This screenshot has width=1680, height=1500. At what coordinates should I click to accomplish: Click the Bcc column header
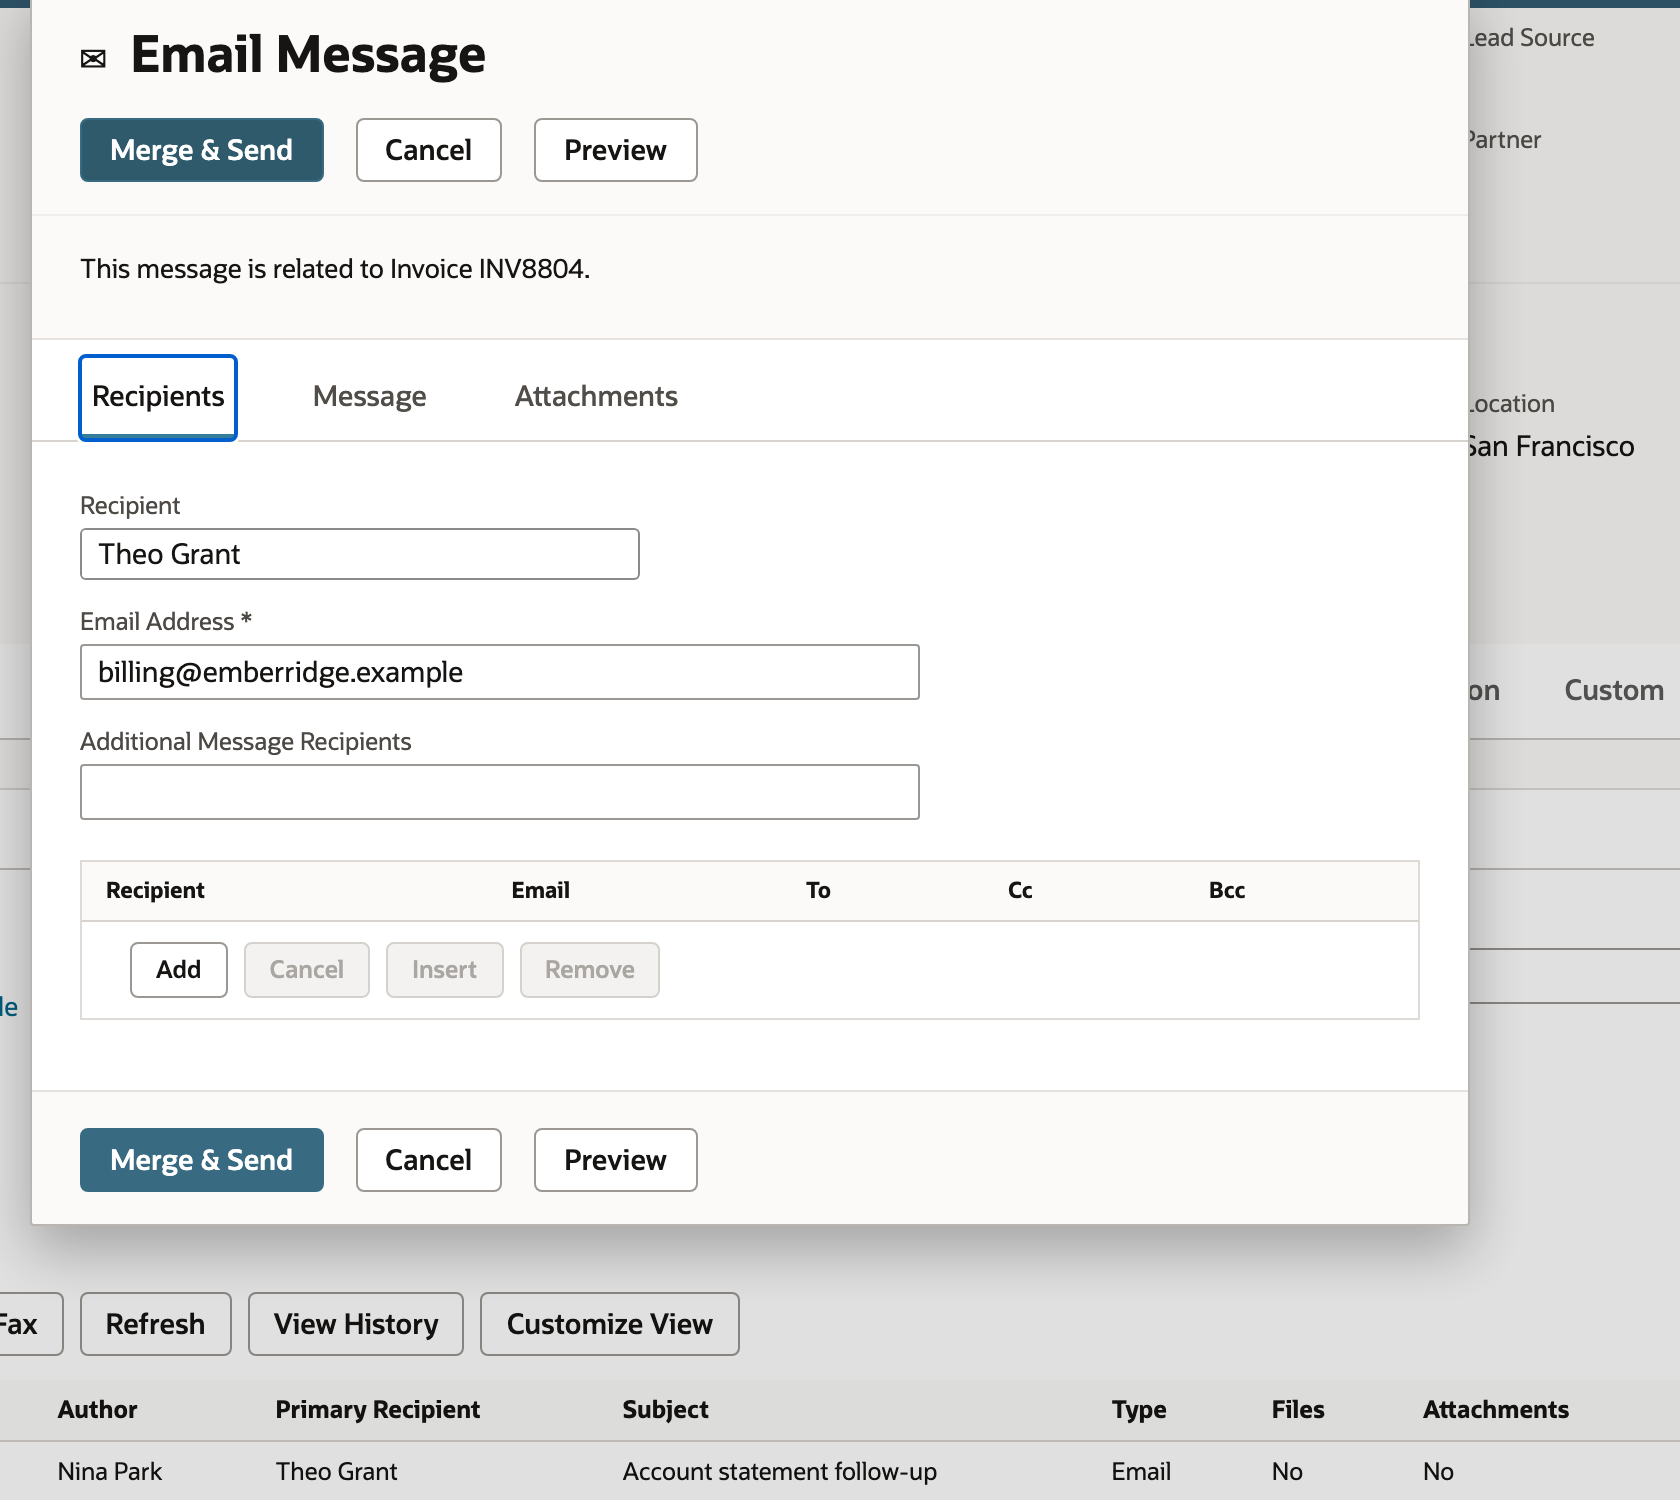pyautogui.click(x=1227, y=890)
